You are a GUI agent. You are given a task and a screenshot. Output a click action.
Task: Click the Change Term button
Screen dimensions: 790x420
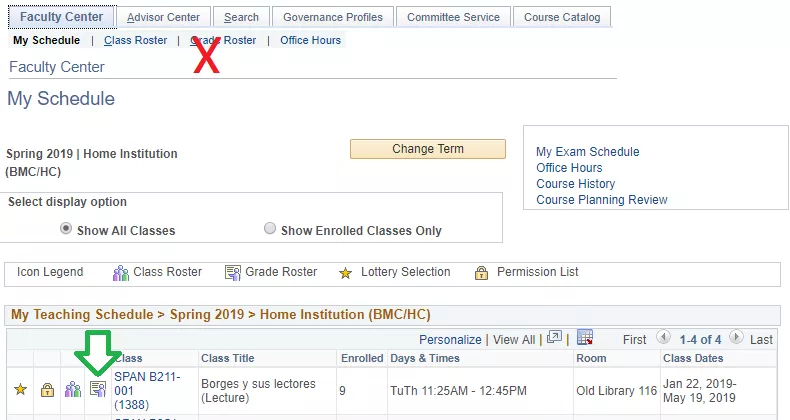coord(428,149)
